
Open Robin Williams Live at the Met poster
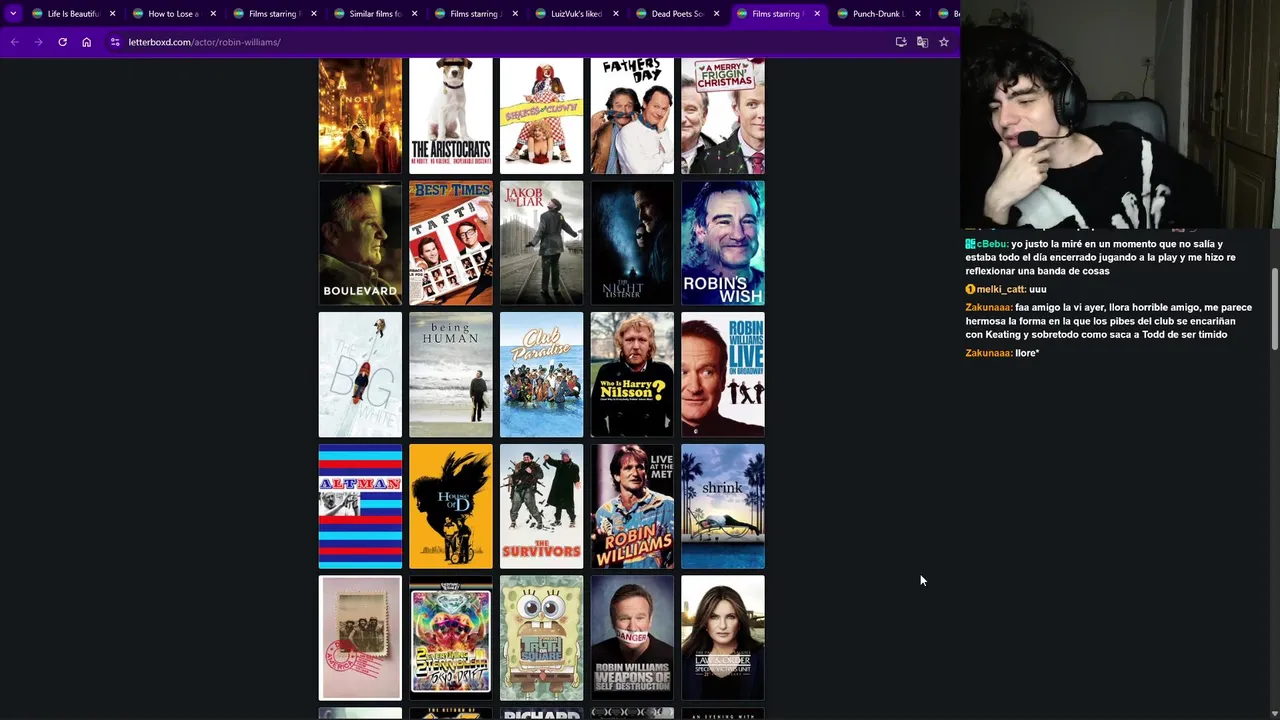[632, 506]
